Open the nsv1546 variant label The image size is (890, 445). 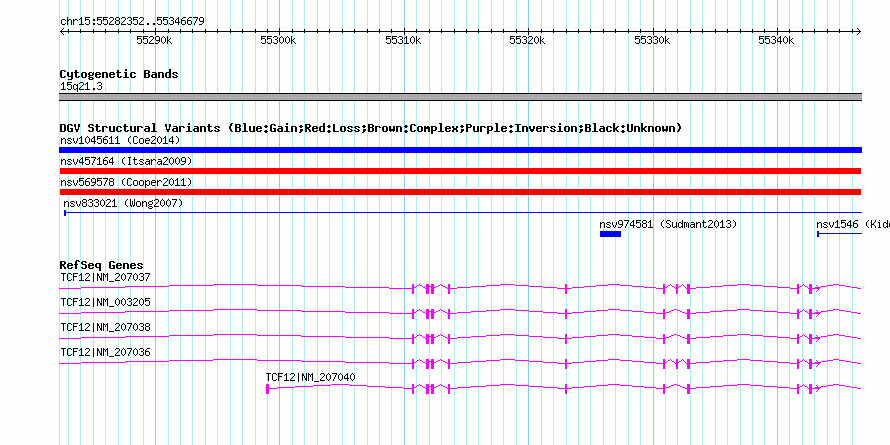(x=853, y=224)
